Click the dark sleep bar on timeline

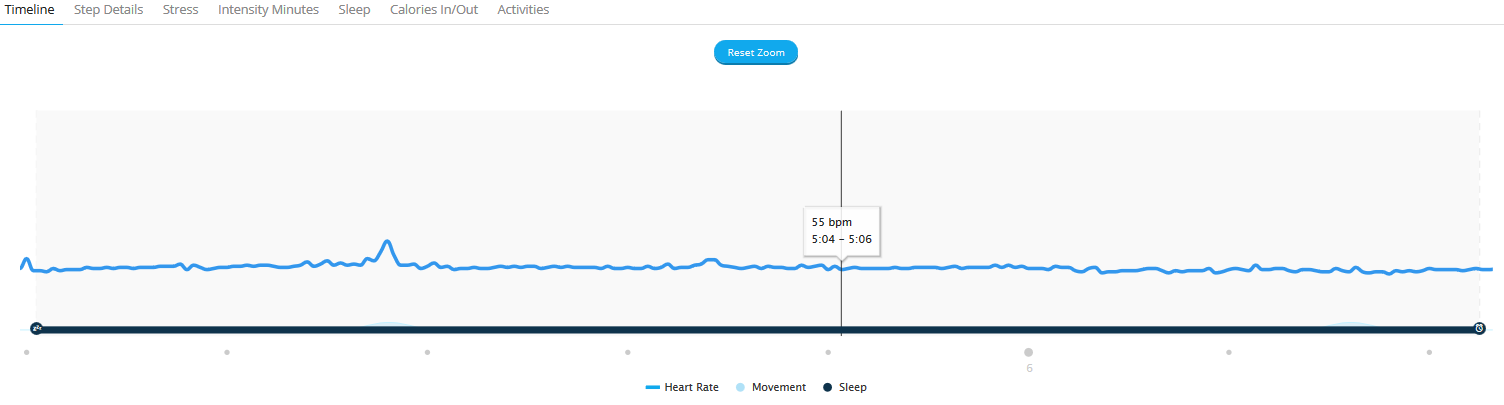(x=700, y=329)
